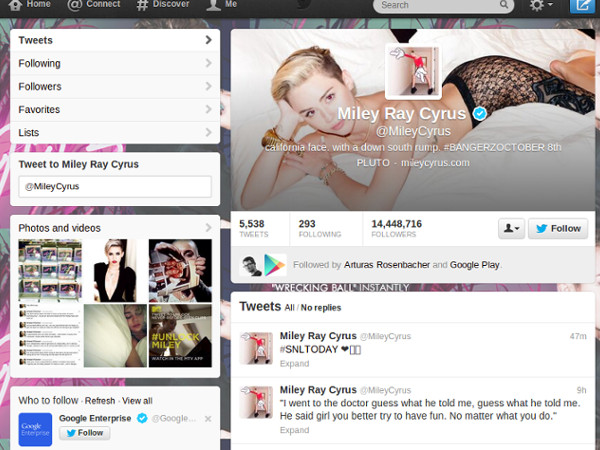This screenshot has height=450, width=600.
Task: Select the Following sidebar item
Action: pyautogui.click(x=115, y=63)
